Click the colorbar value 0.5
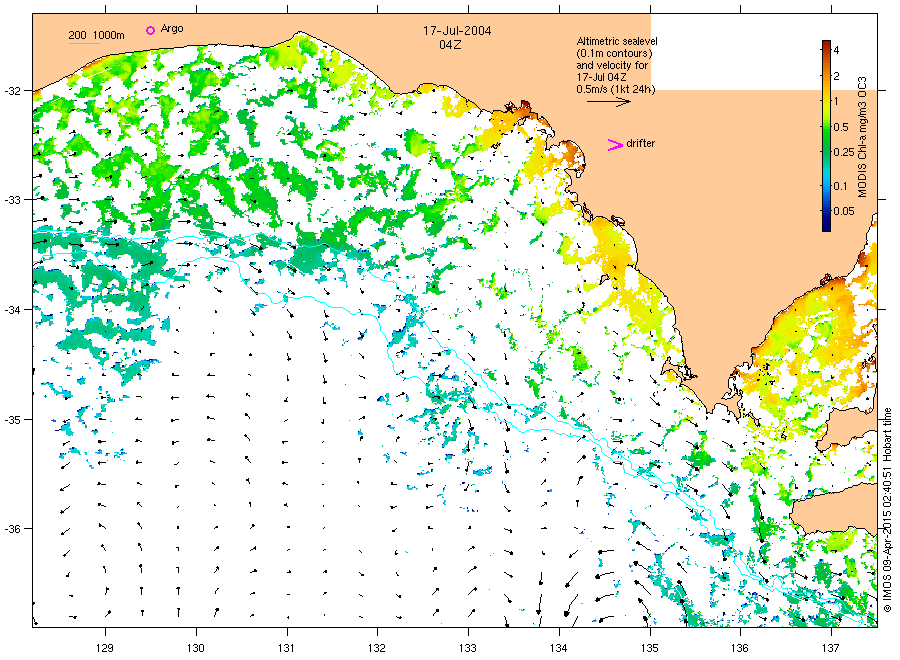 click(x=841, y=127)
